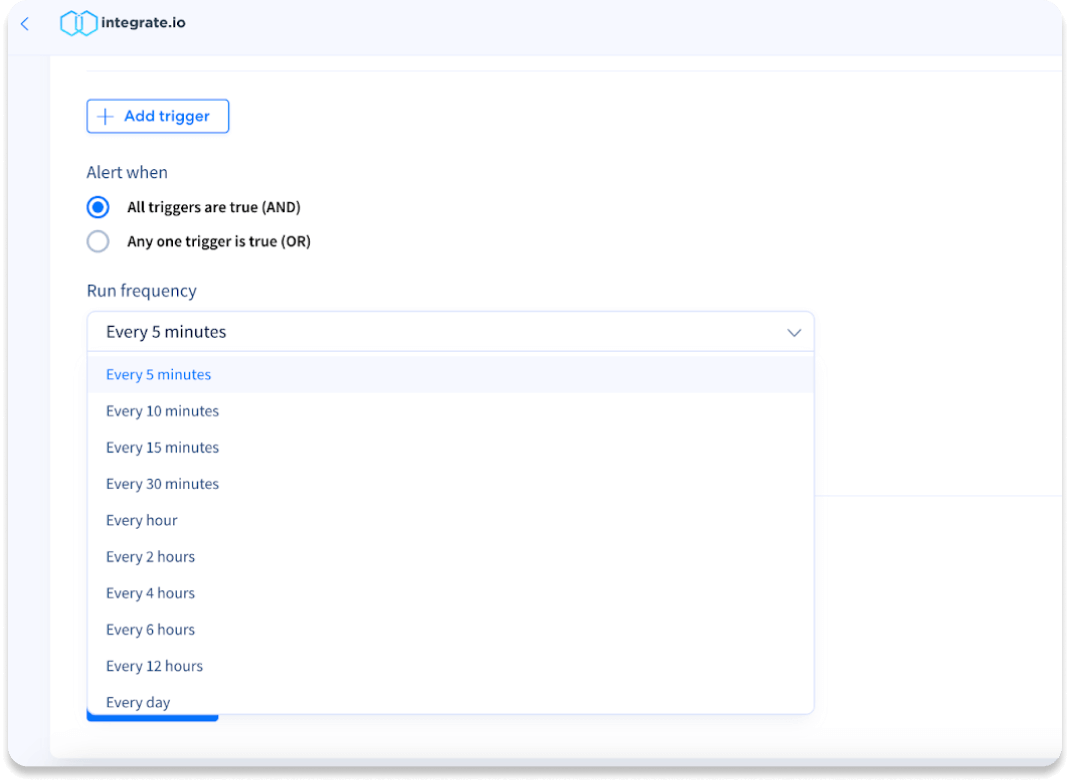
Task: Click the back arrow beside the logo
Action: 25,24
